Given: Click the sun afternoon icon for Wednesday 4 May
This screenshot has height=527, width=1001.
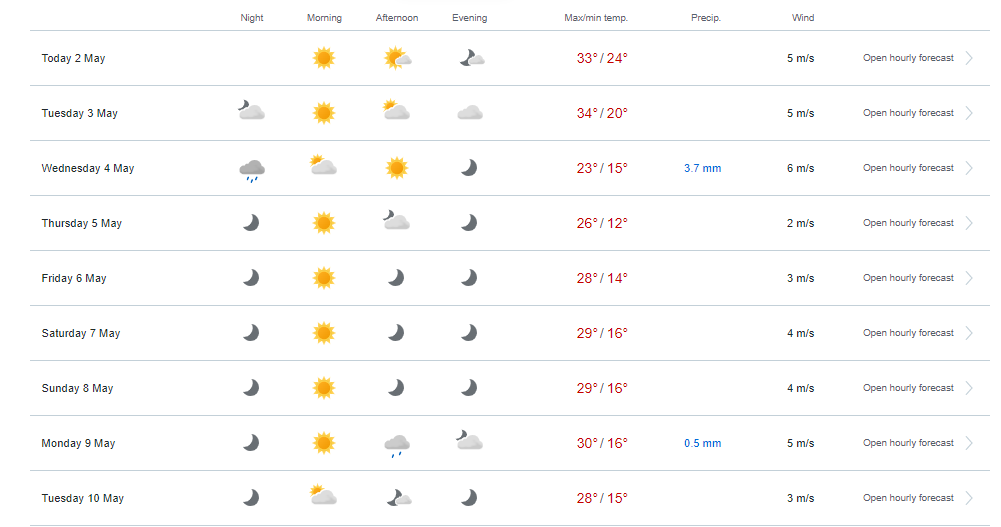Looking at the screenshot, I should point(396,168).
